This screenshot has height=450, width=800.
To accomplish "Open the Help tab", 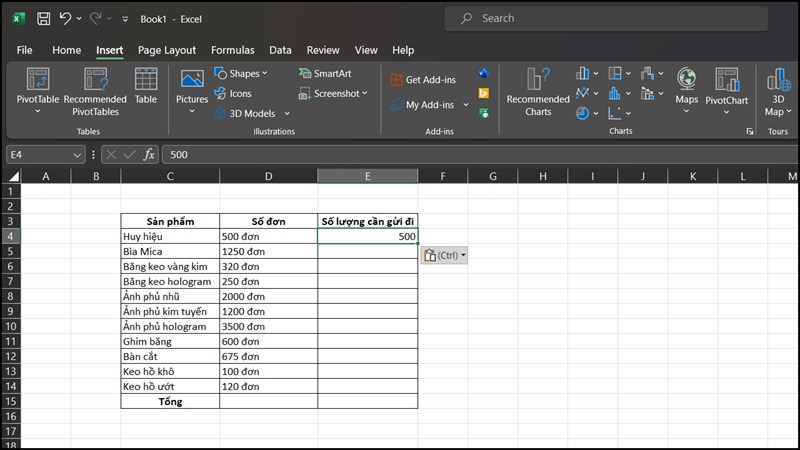I will [x=403, y=50].
